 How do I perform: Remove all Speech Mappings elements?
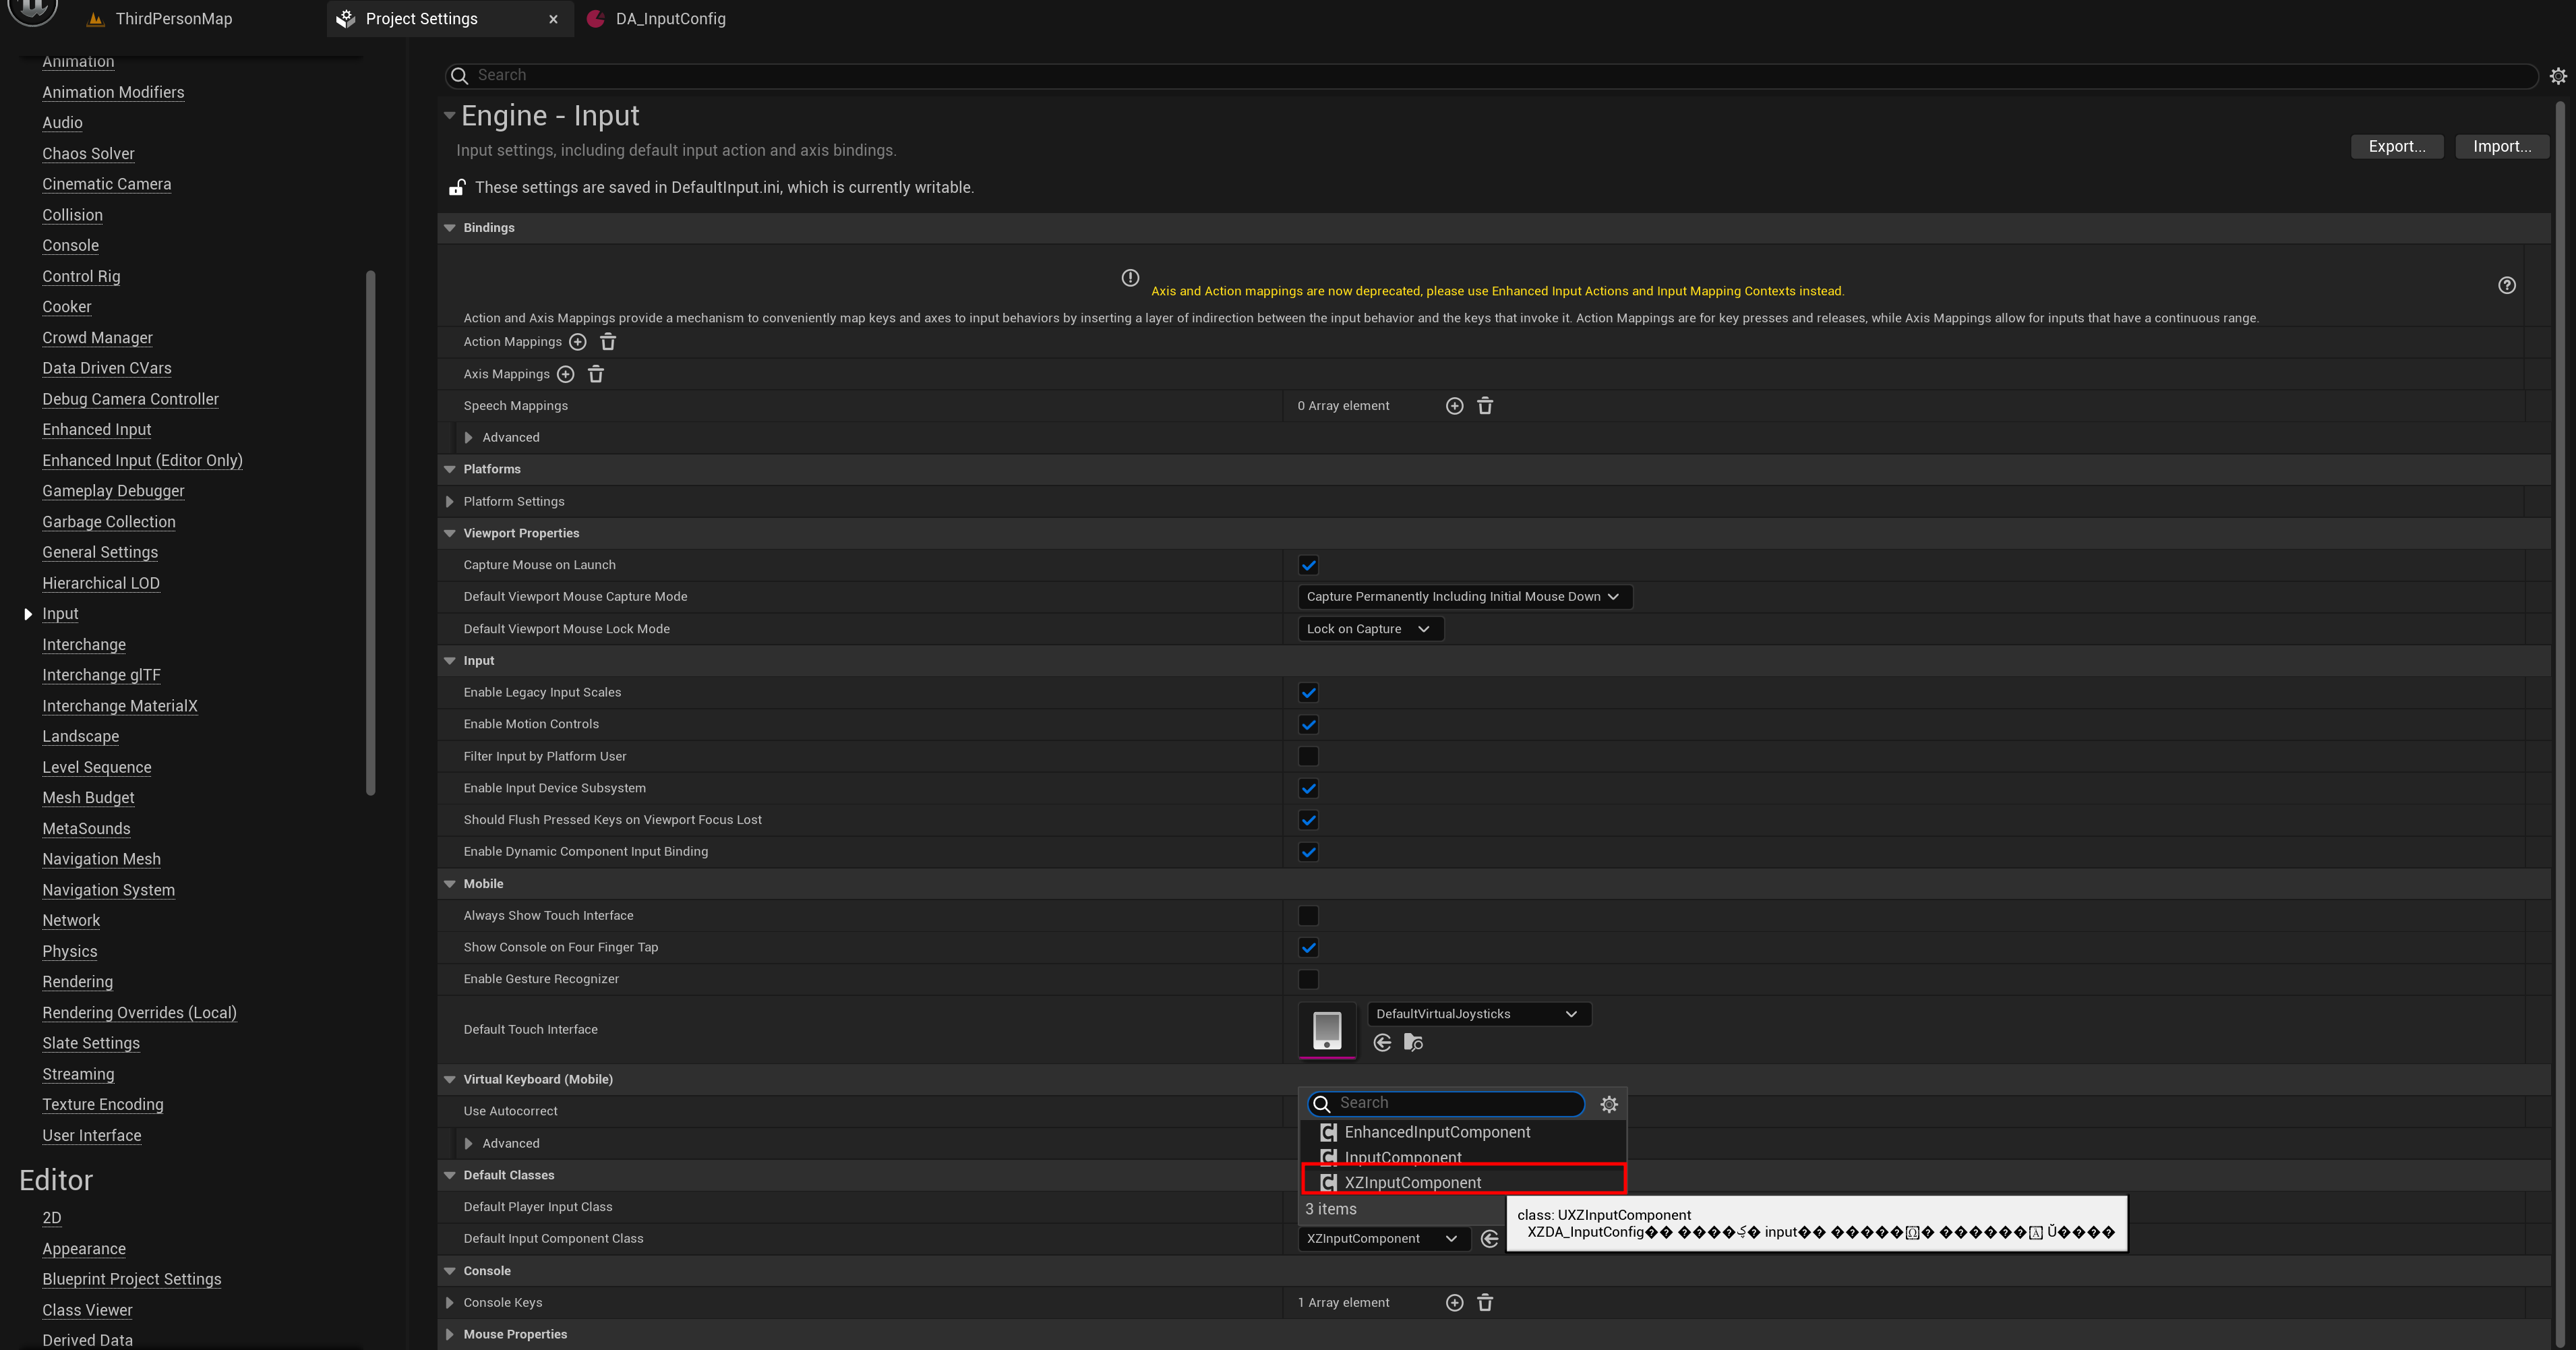(1485, 406)
